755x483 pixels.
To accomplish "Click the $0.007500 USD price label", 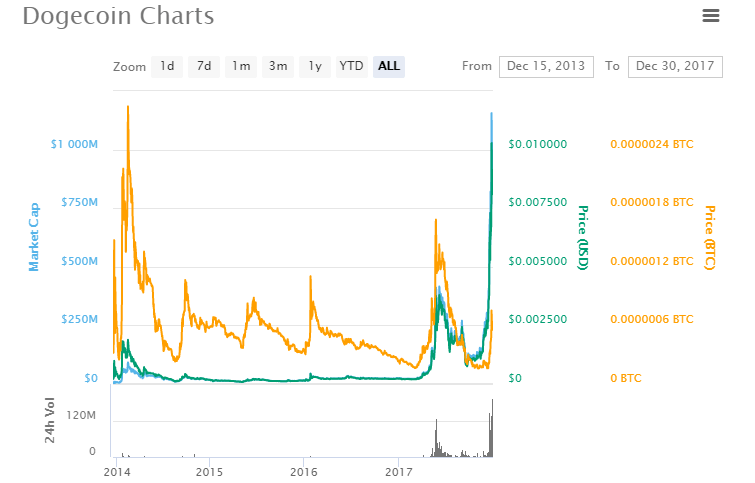I will click(x=538, y=202).
